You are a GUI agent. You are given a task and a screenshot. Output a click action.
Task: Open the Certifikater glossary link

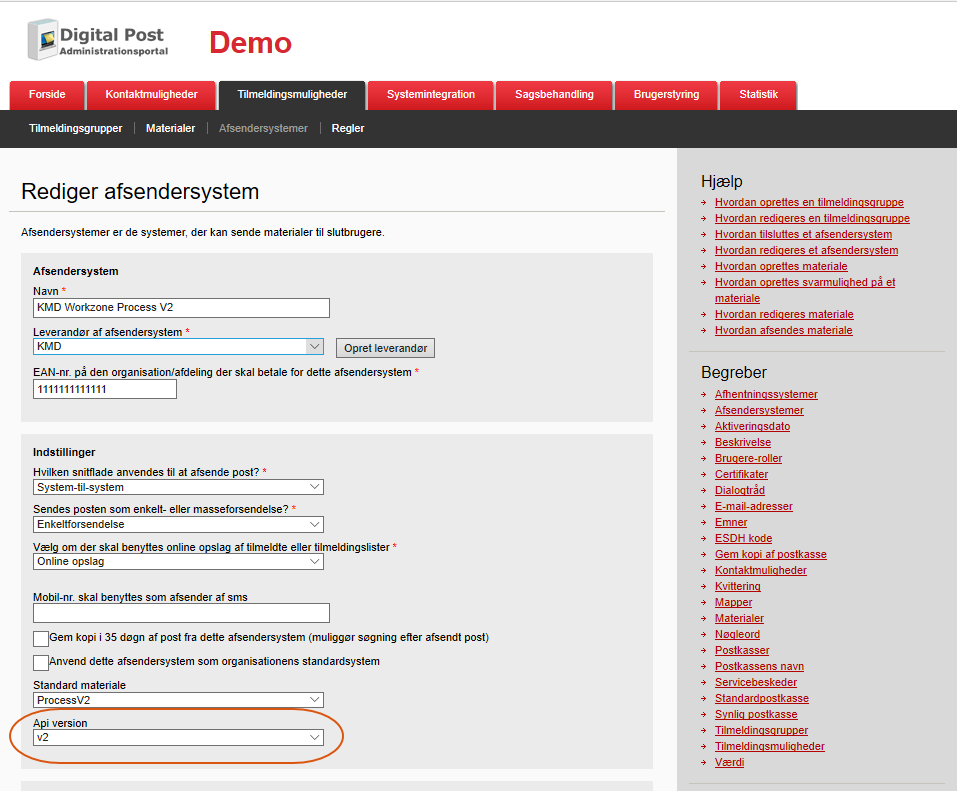click(x=742, y=474)
